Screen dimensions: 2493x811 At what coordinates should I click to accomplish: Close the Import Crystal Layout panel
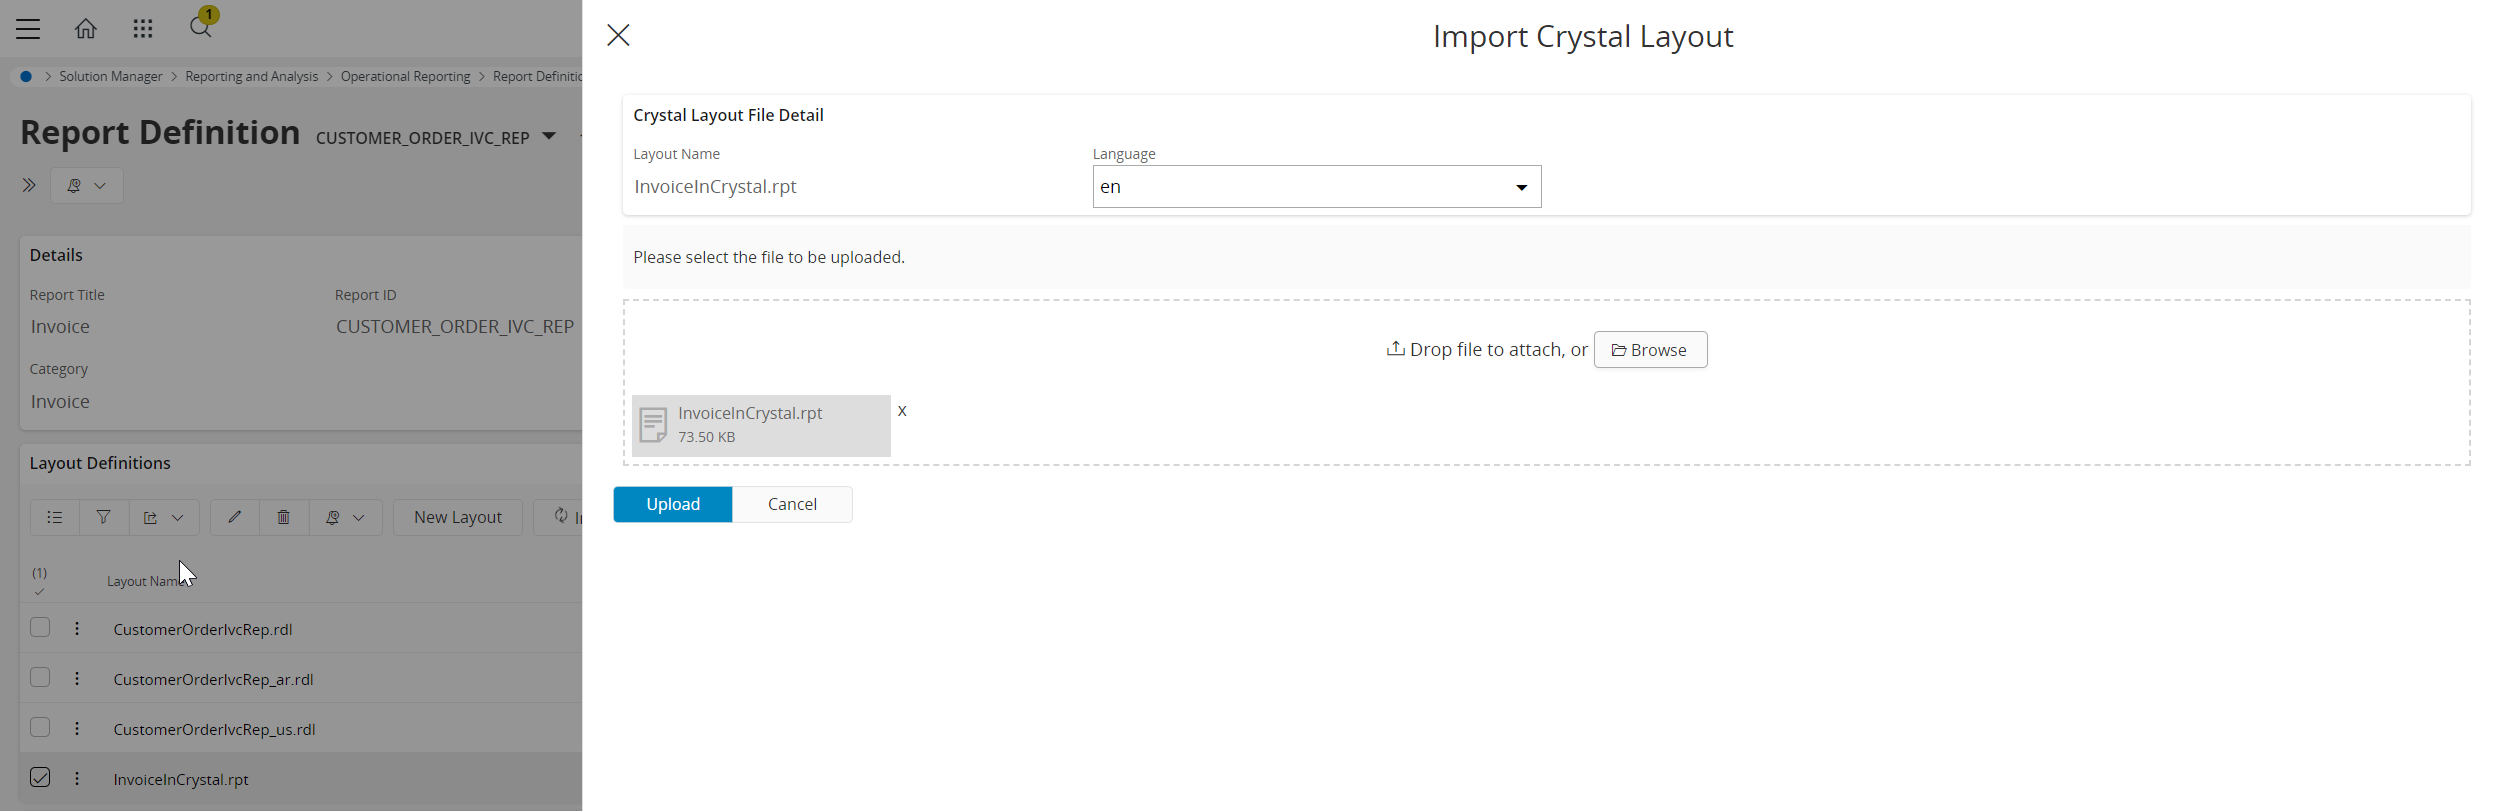(x=619, y=36)
